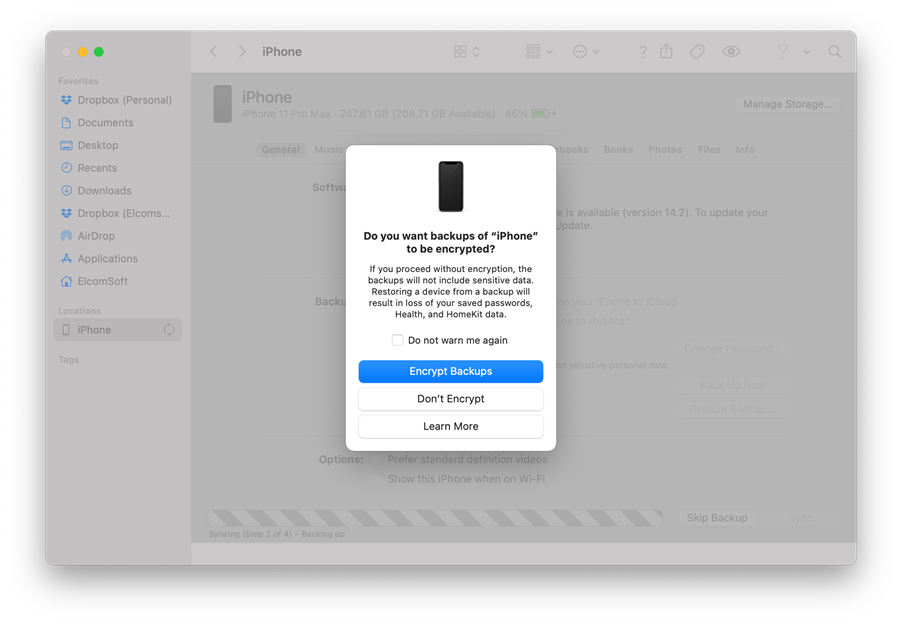Image resolution: width=902 pixels, height=625 pixels.
Task: Select iPhone under Locations
Action: (118, 330)
